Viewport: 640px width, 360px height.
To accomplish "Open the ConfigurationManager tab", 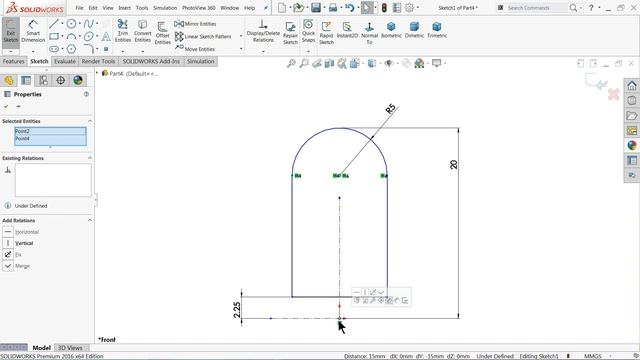I will (x=43, y=80).
